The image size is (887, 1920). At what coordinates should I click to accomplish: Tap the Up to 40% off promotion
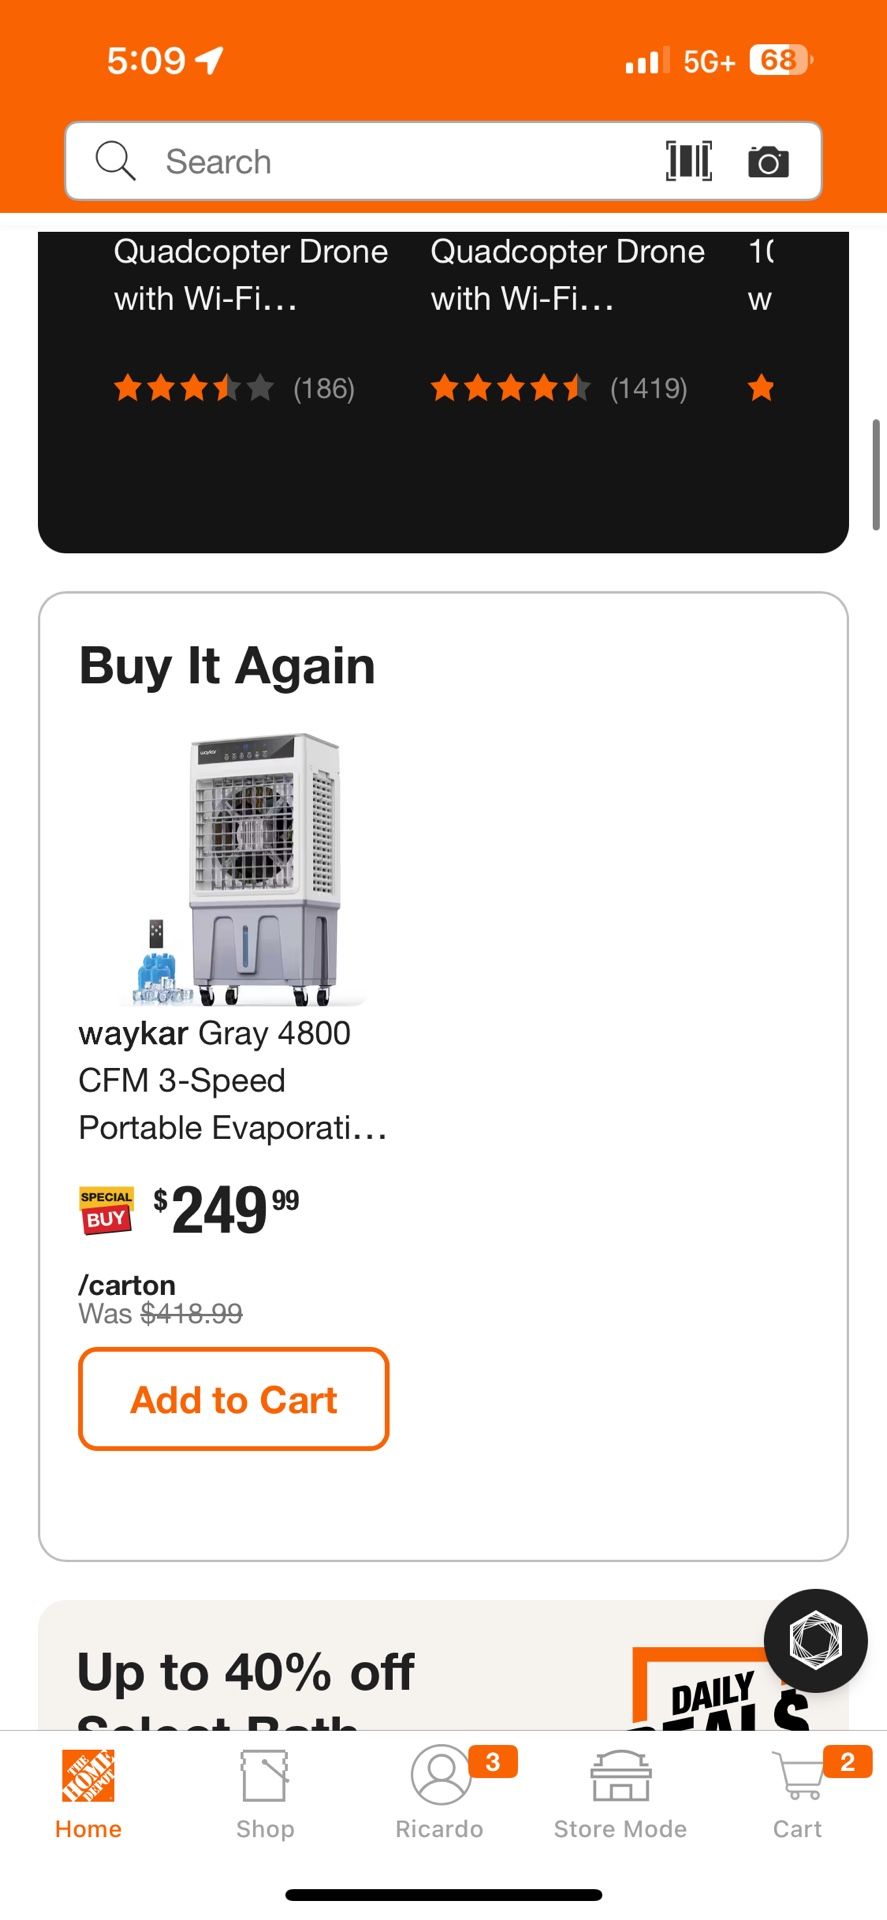[246, 1673]
